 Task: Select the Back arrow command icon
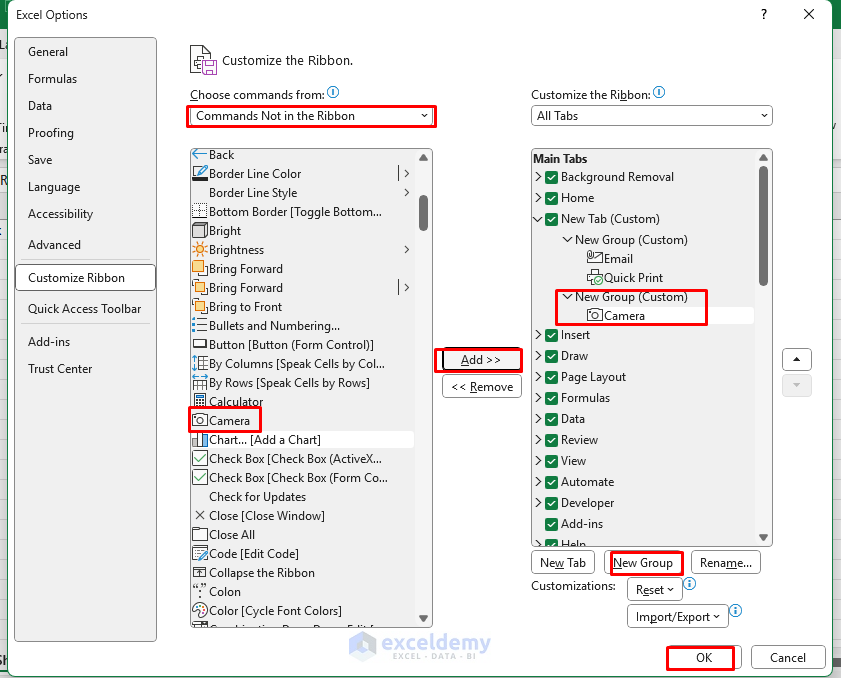pyautogui.click(x=200, y=154)
